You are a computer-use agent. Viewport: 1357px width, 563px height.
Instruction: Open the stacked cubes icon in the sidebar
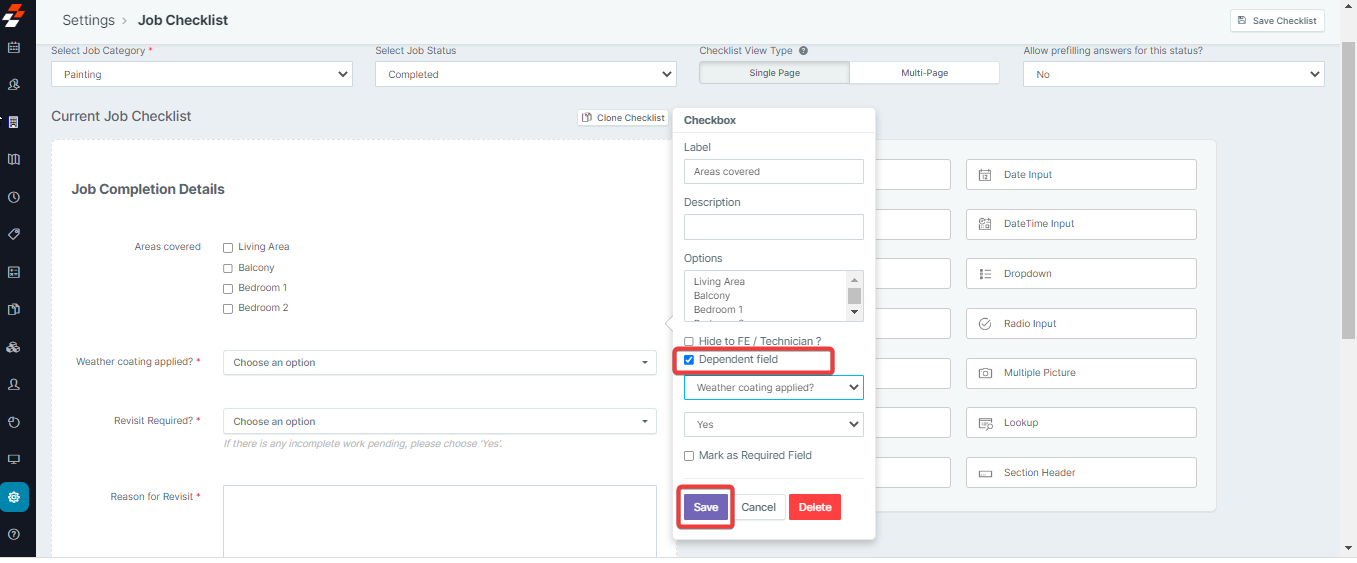point(14,347)
